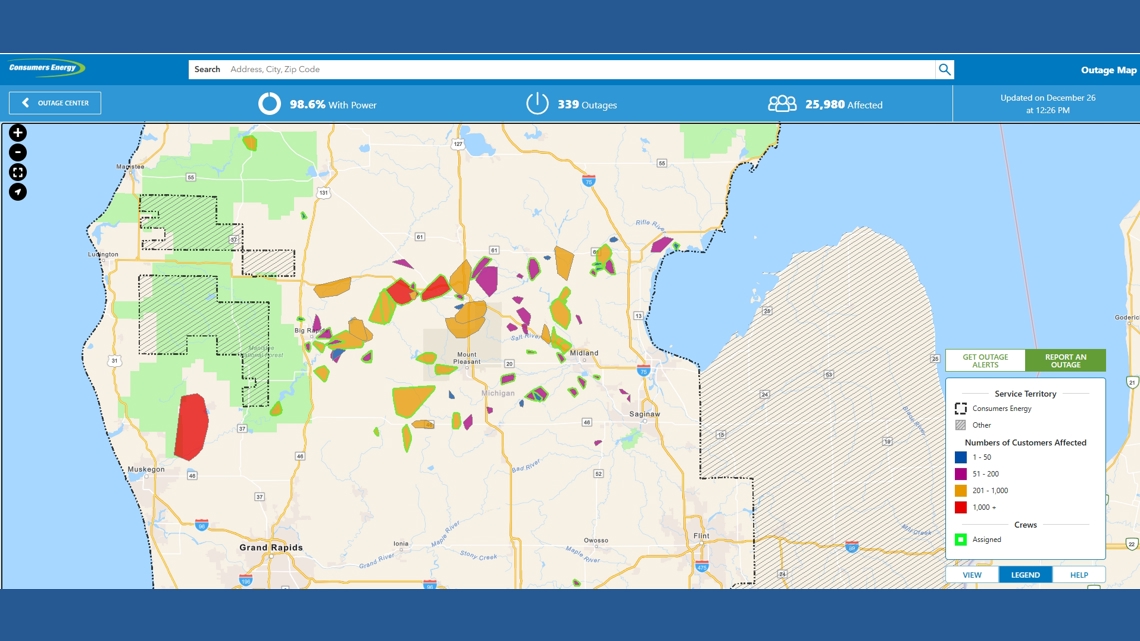
Task: Click the GET OUTAGE ALERTS button
Action: pyautogui.click(x=985, y=360)
